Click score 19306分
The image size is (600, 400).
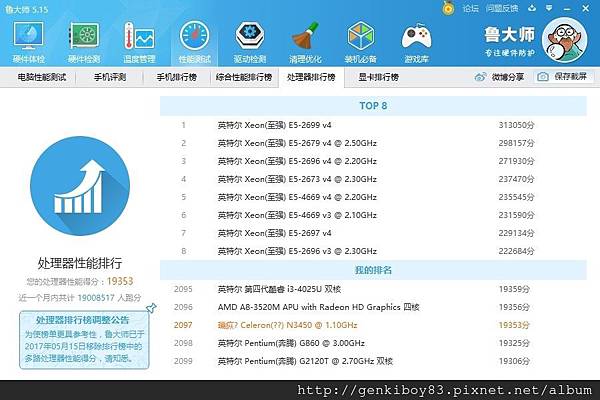click(514, 361)
